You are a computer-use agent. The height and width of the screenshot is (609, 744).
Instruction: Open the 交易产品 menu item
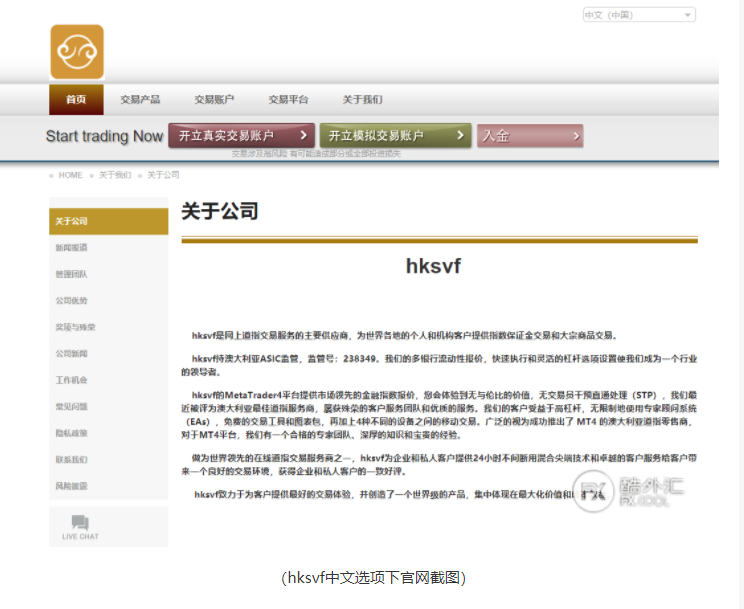[x=140, y=99]
